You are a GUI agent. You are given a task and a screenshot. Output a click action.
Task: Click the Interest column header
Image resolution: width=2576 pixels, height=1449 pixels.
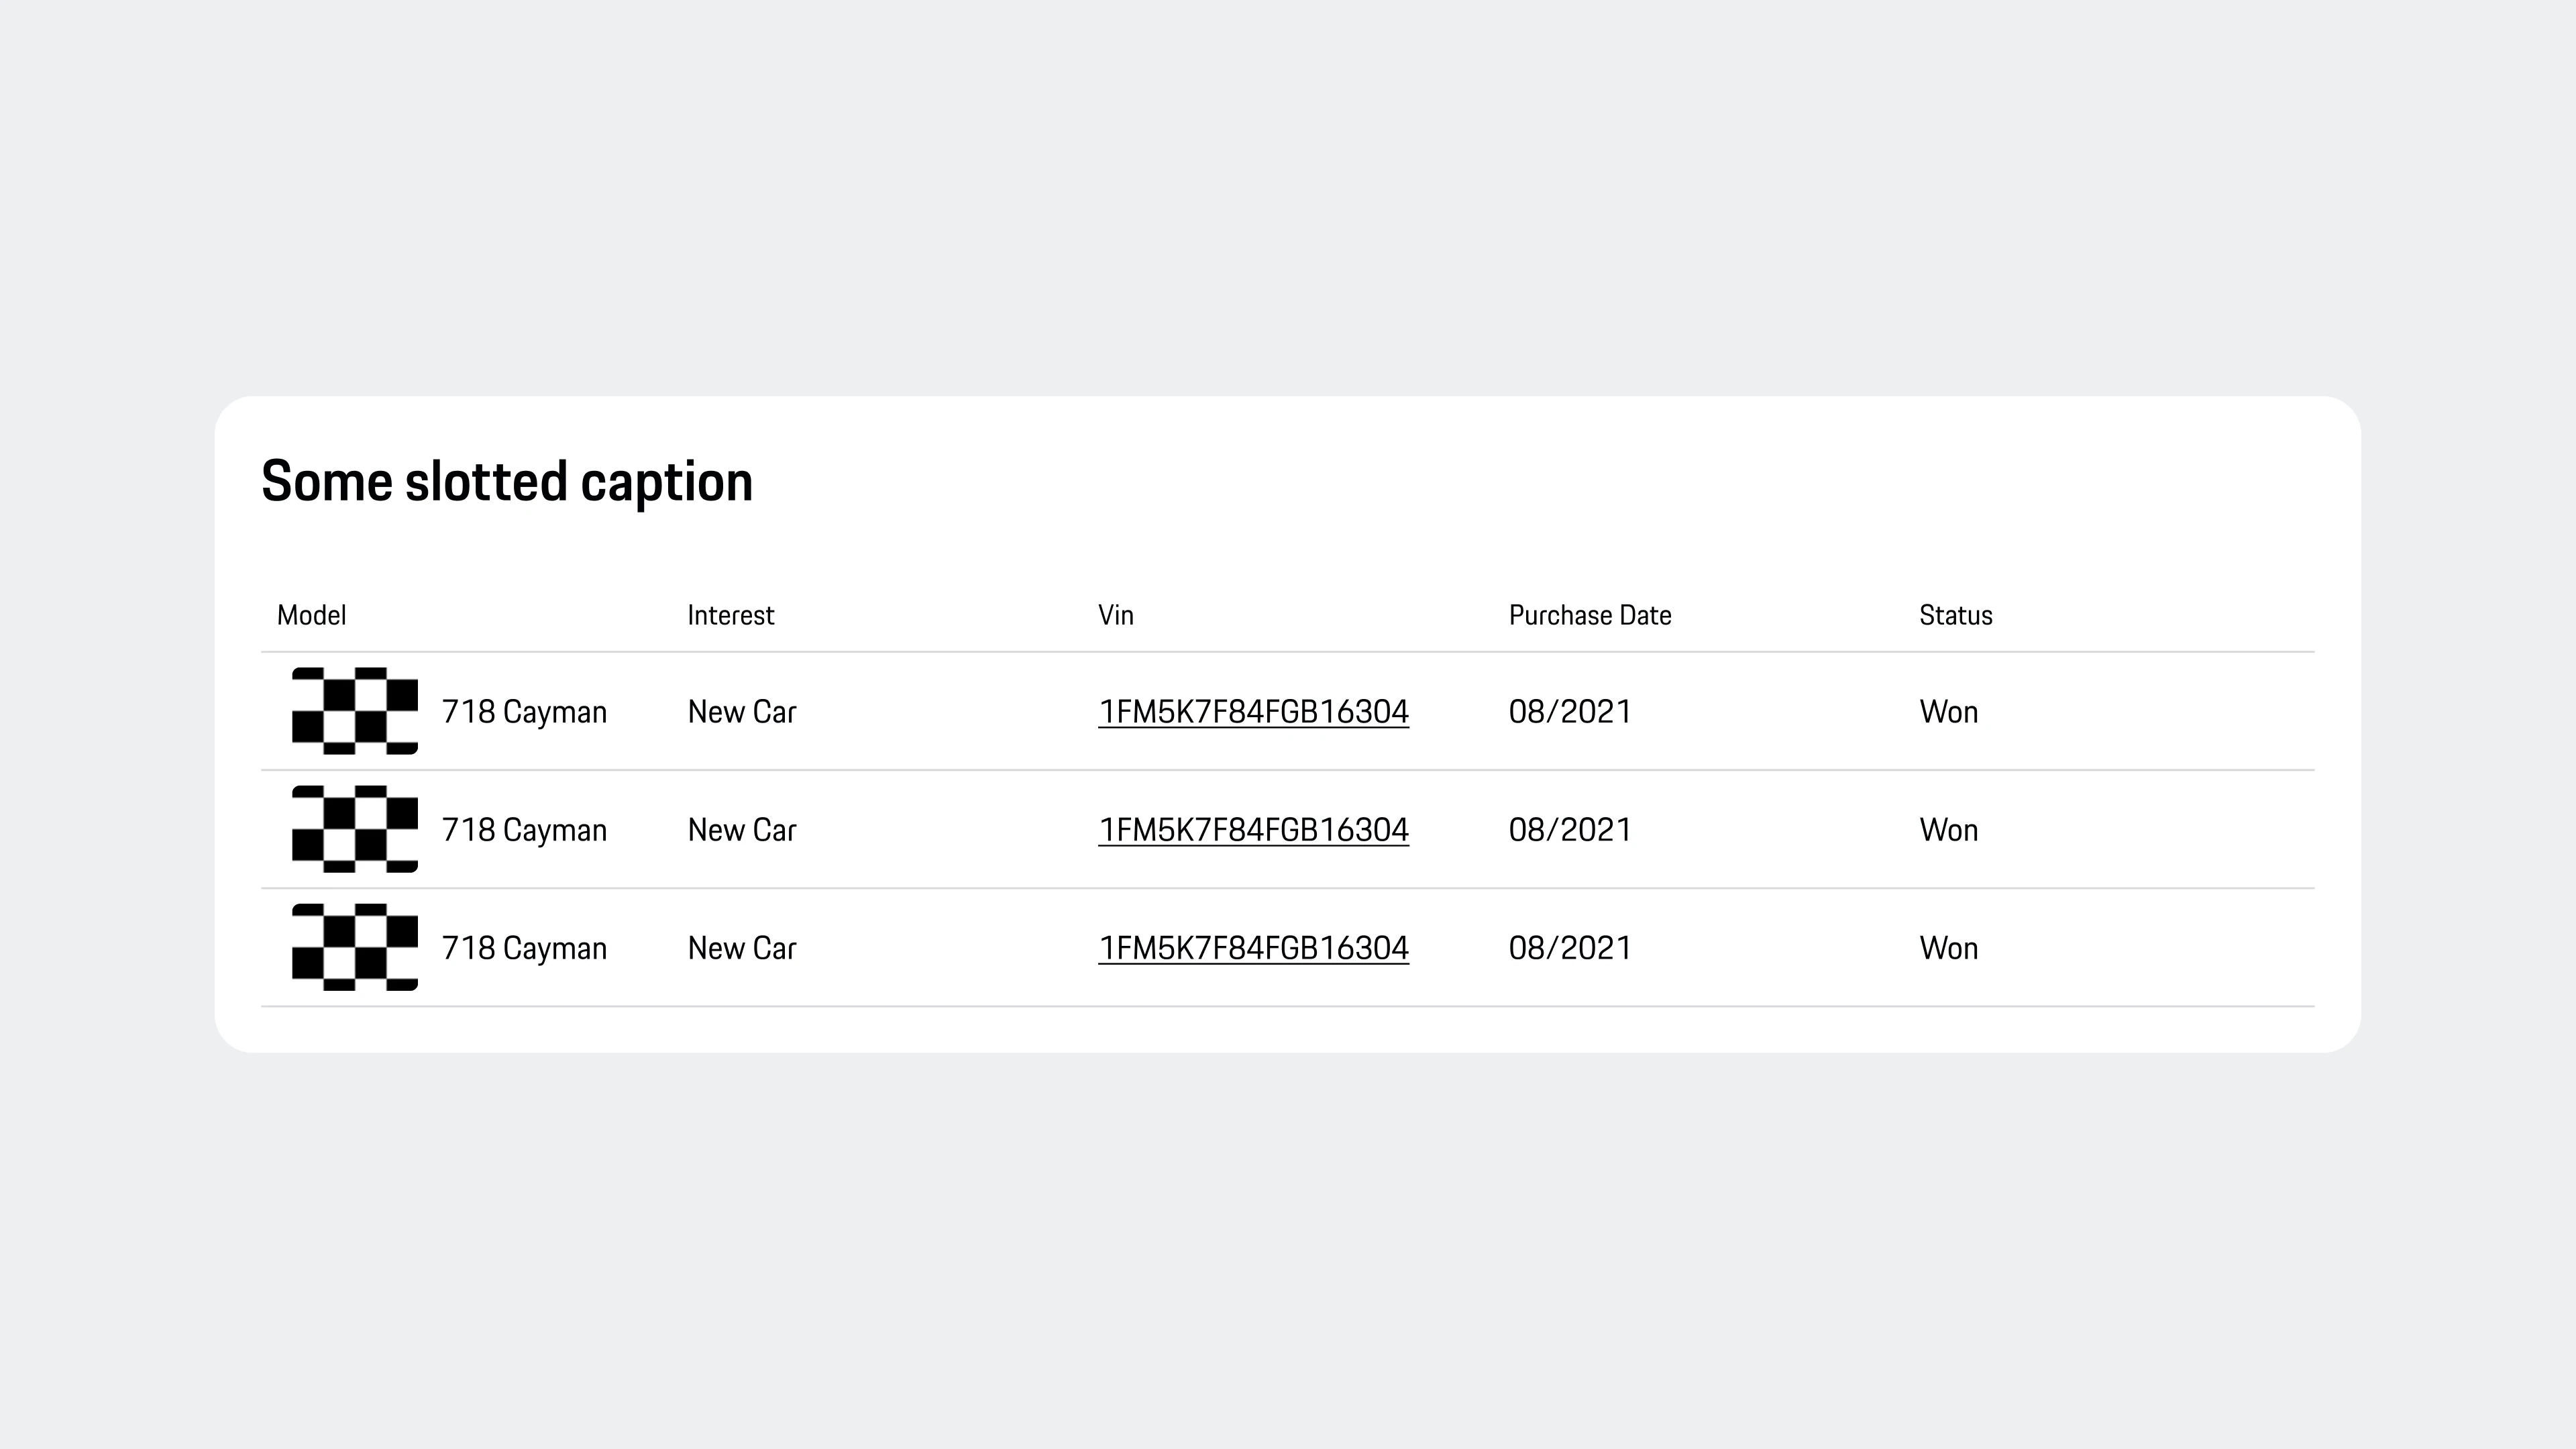(x=731, y=615)
